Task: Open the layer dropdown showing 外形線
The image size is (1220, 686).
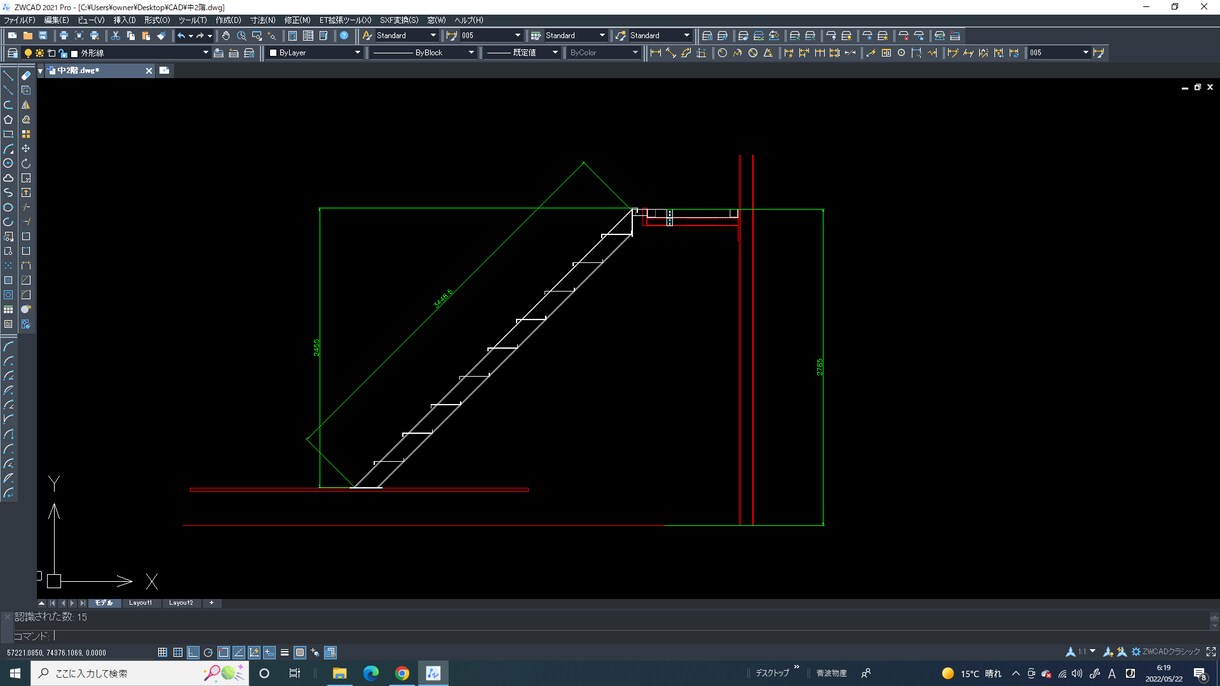Action: tap(139, 53)
